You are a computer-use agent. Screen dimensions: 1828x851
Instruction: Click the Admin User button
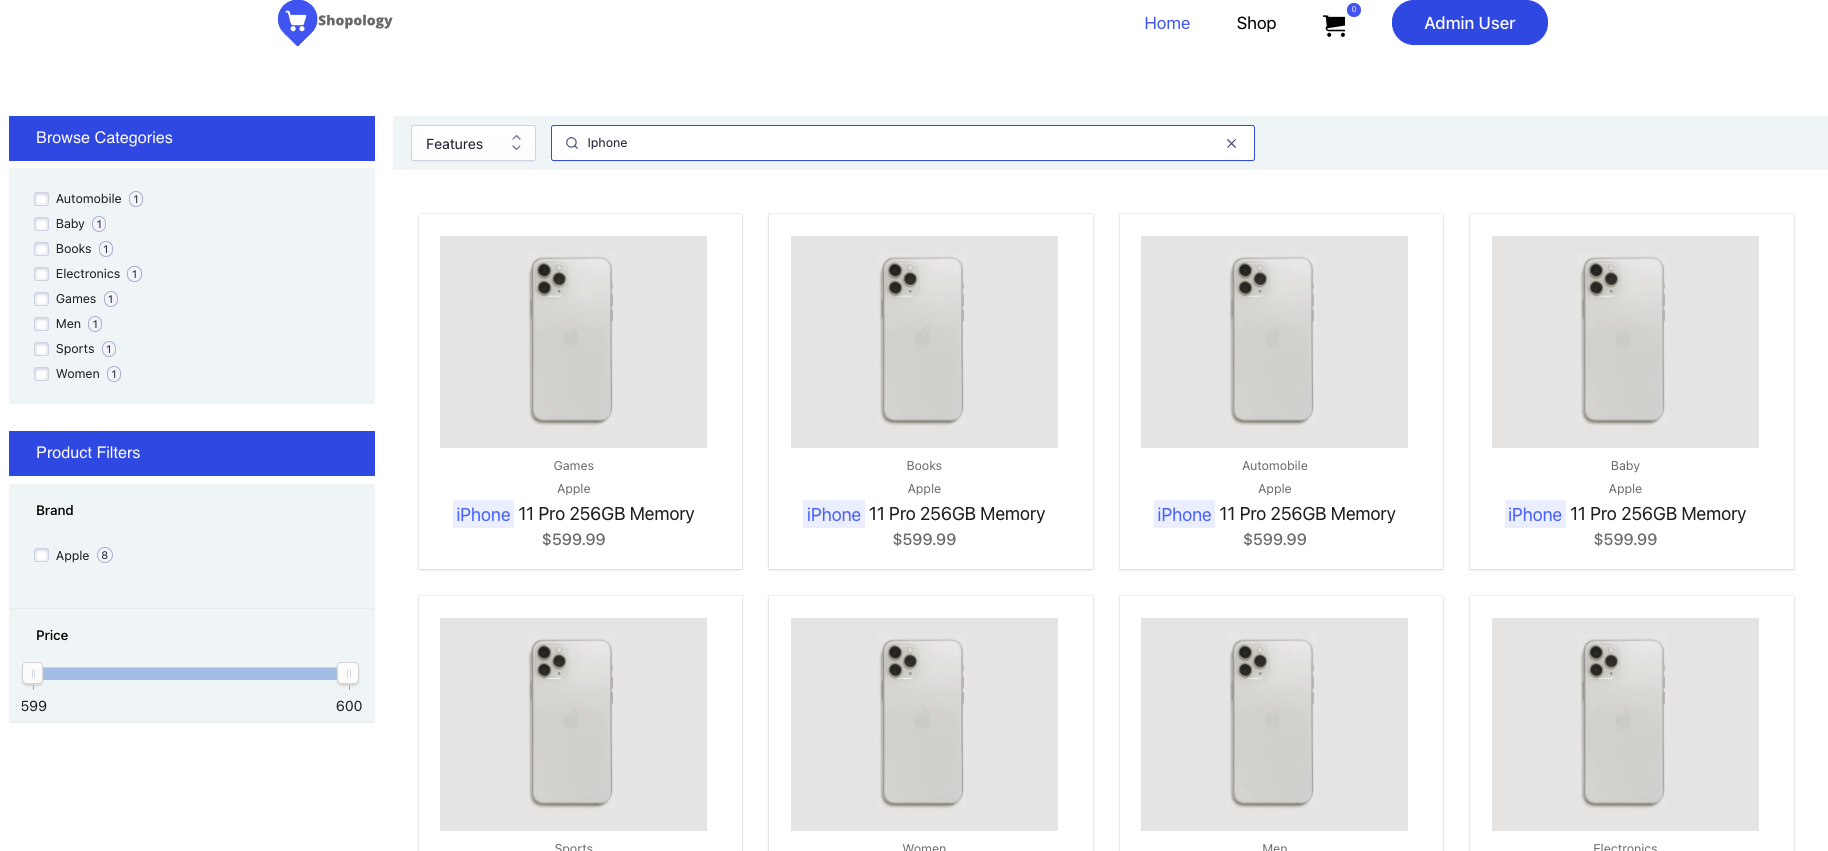1469,23
